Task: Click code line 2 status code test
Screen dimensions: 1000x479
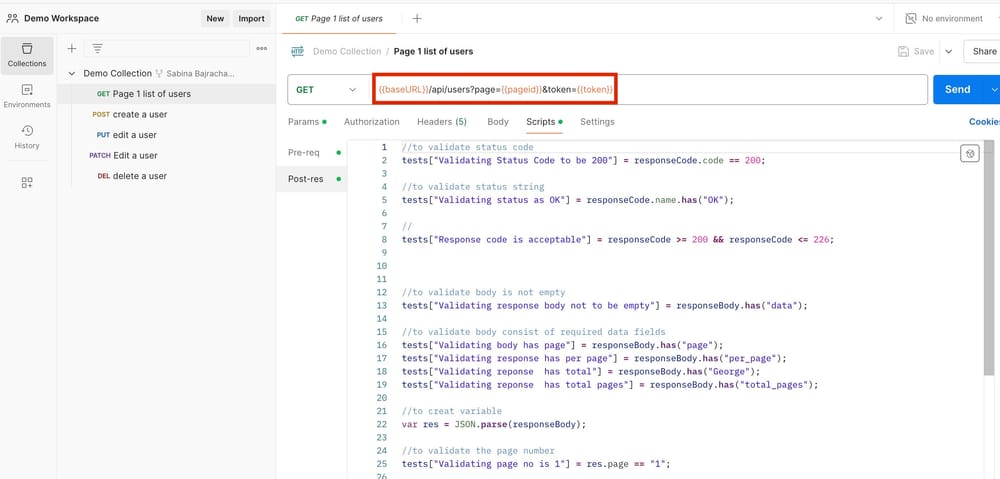Action: [583, 161]
